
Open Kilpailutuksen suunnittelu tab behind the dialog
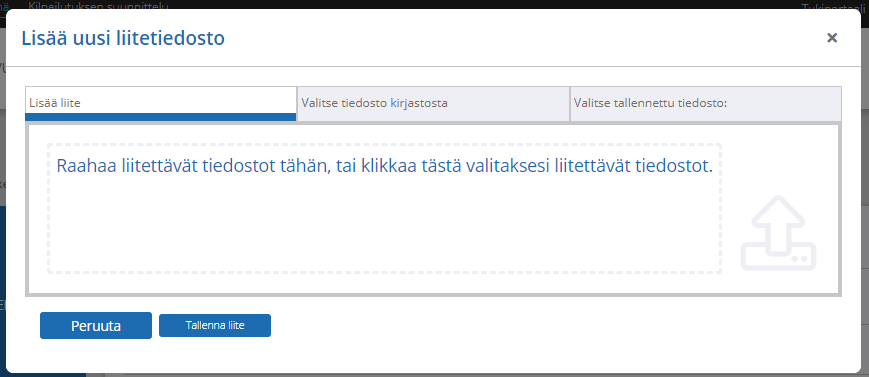click(98, 6)
